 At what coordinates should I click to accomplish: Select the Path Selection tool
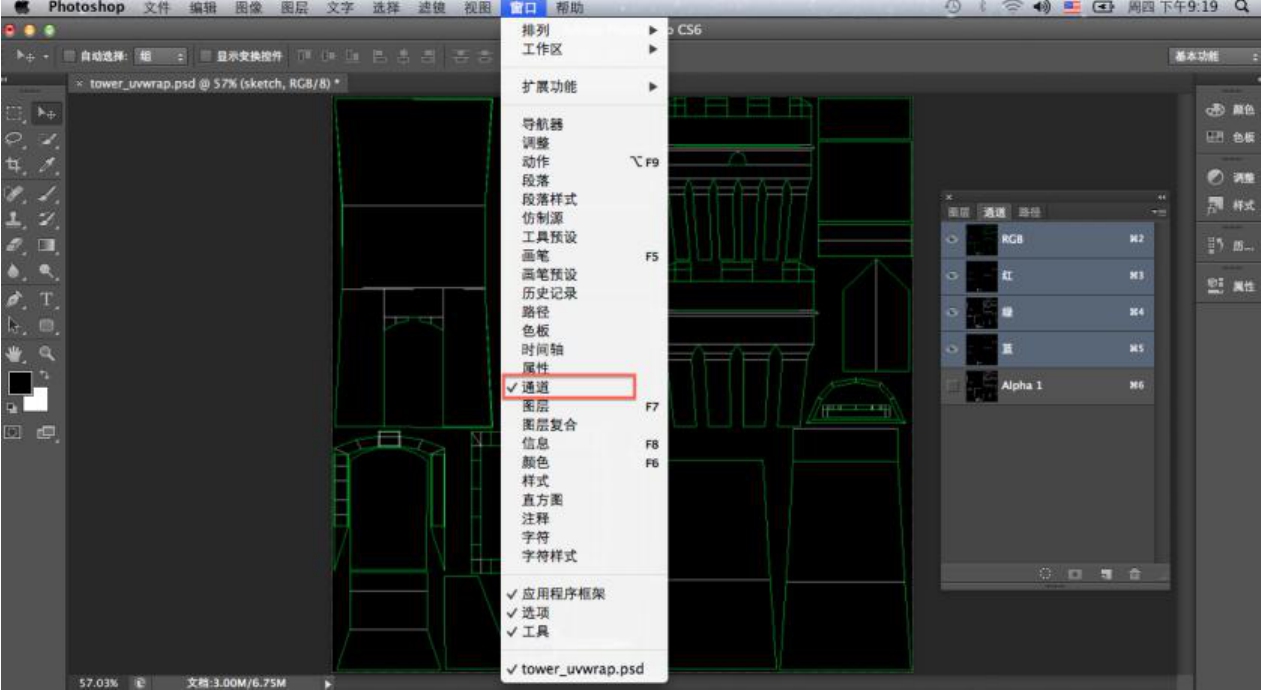click(15, 325)
